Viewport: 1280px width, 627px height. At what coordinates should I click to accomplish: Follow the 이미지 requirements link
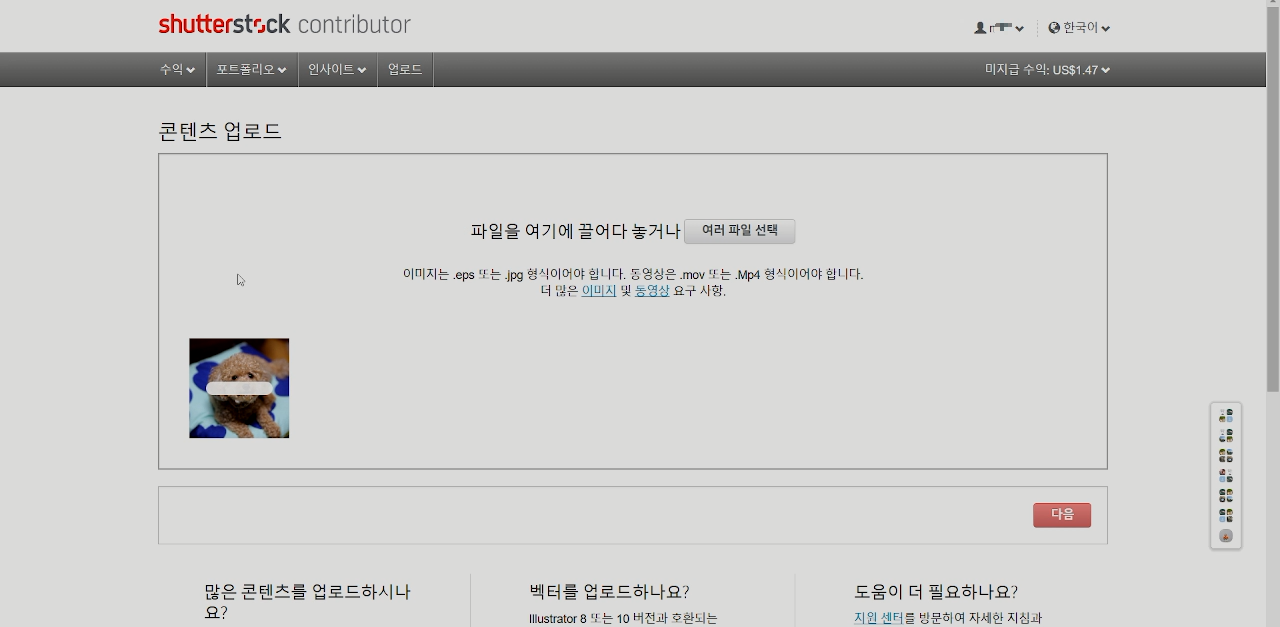(599, 291)
